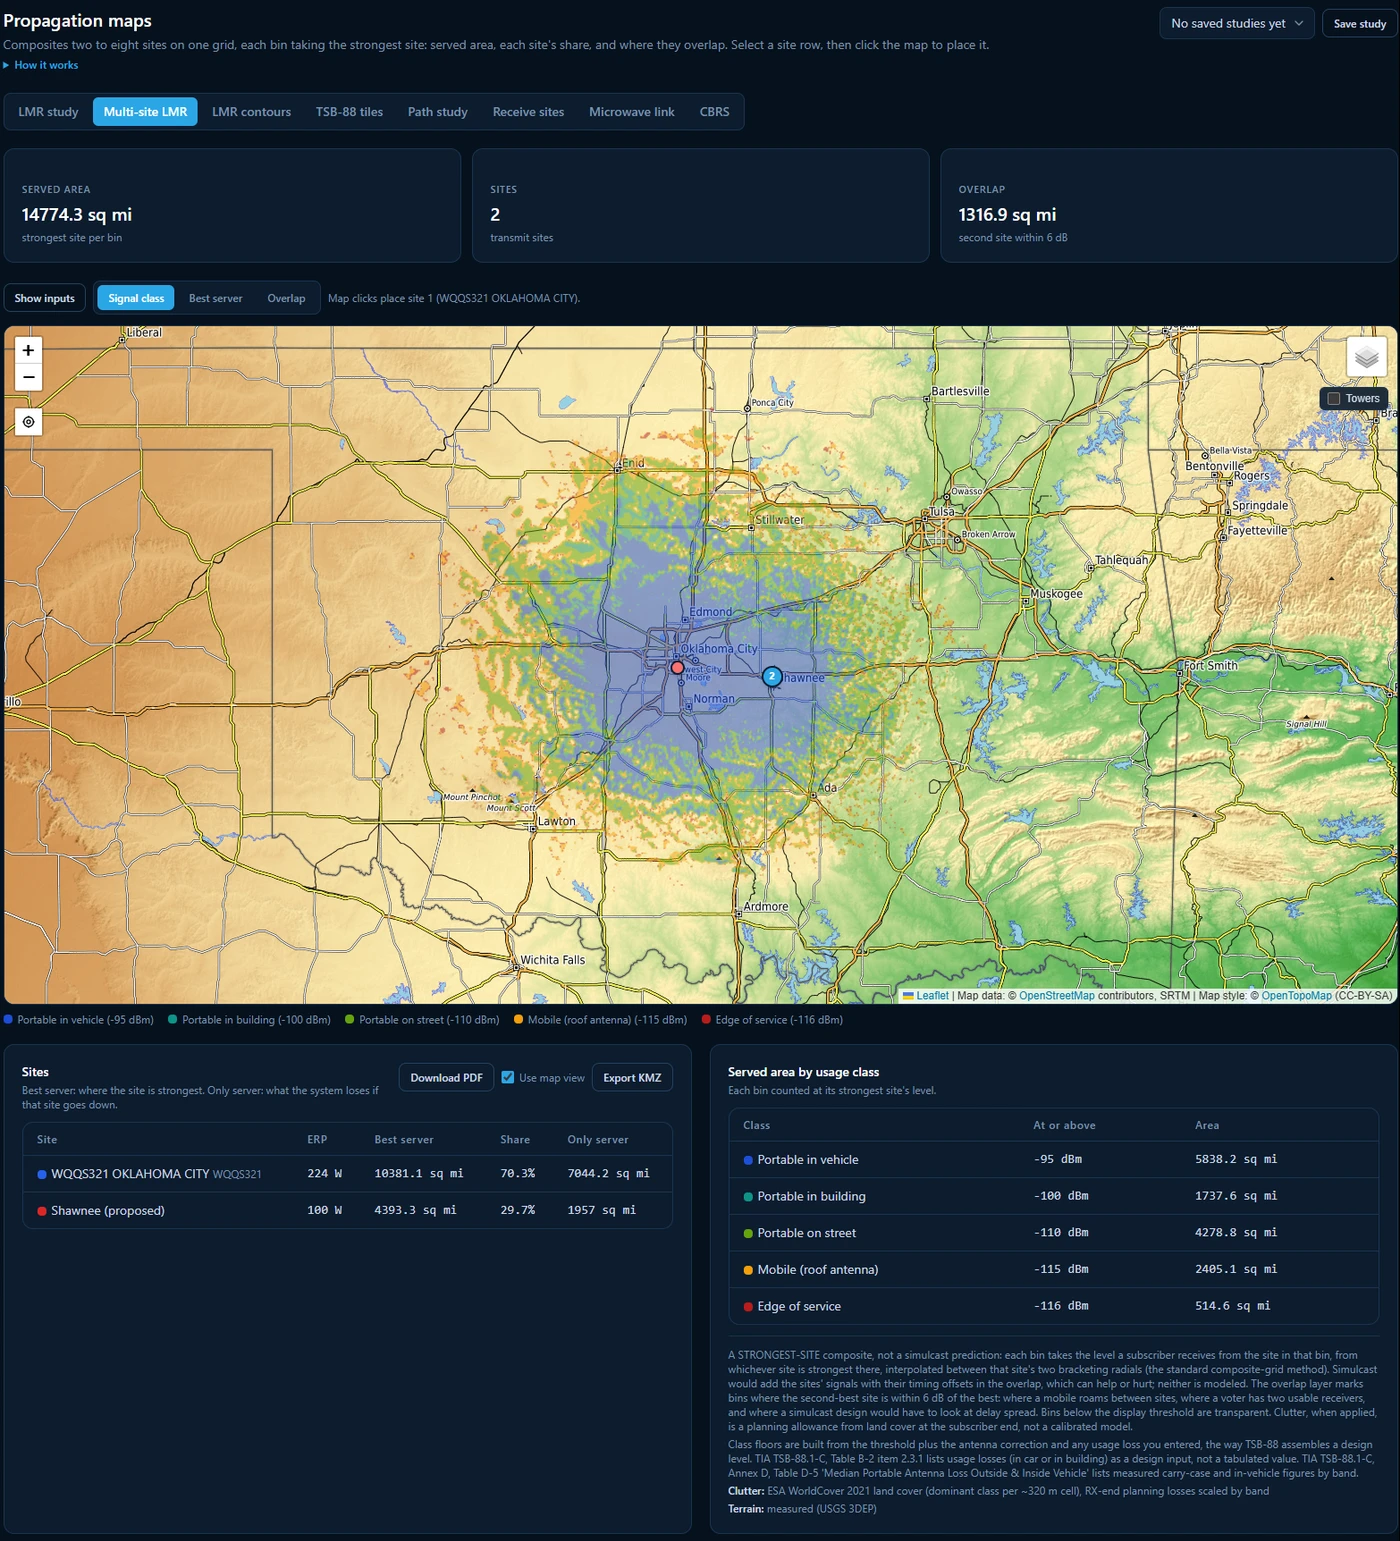Click the Portable in building class row
The height and width of the screenshot is (1541, 1400).
click(1053, 1196)
